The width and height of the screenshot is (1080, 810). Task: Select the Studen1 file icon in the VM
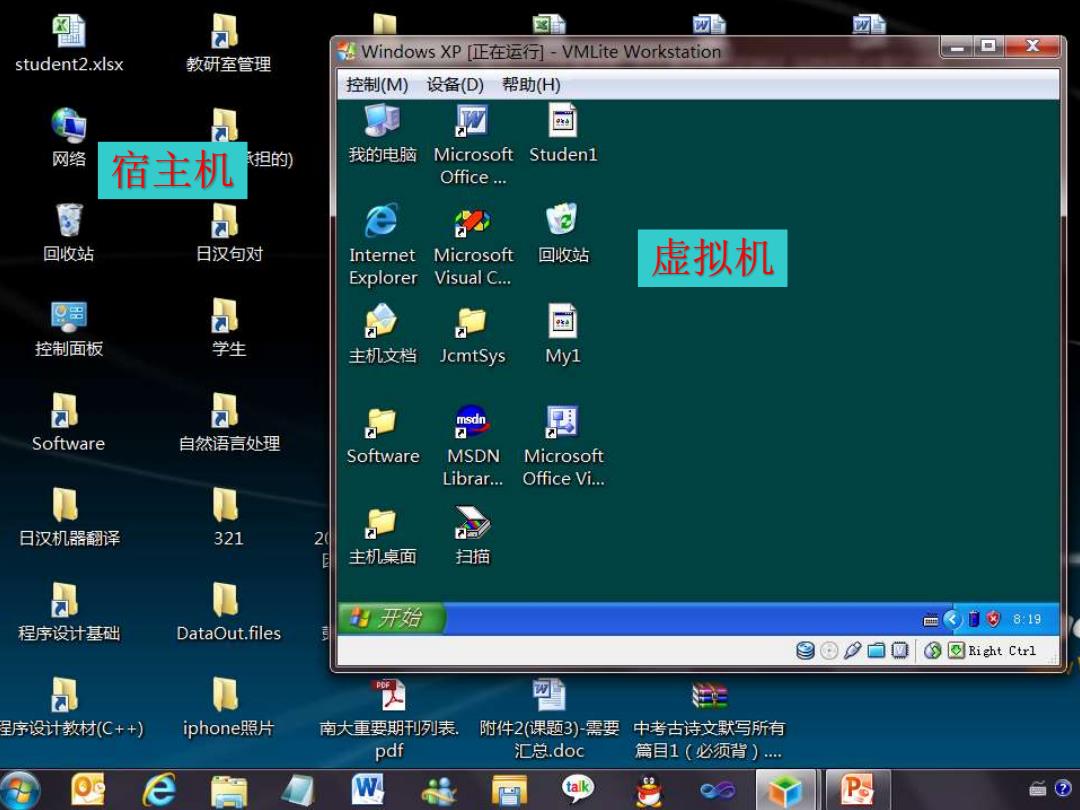563,134
